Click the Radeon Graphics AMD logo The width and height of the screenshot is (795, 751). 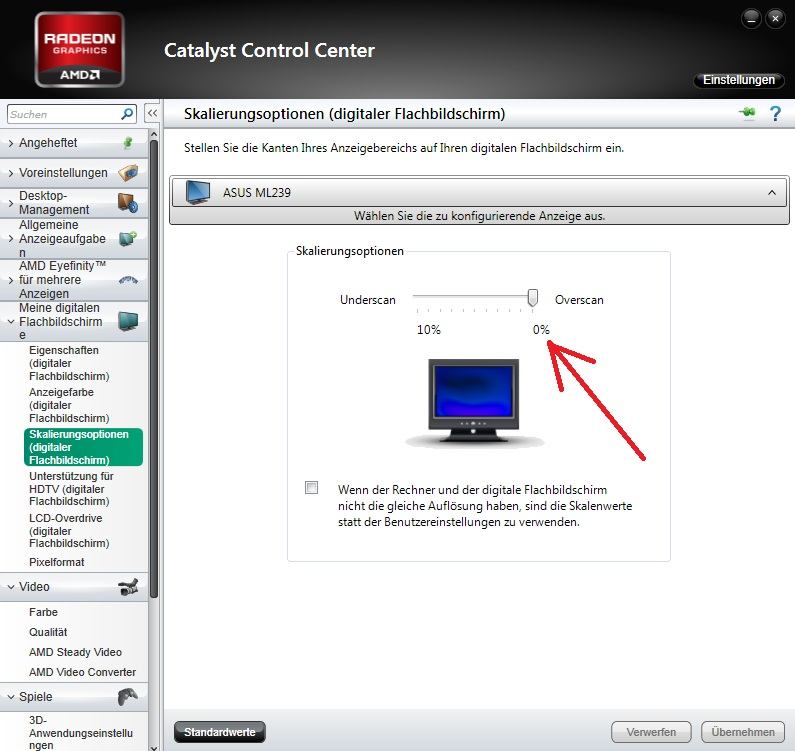[x=80, y=50]
